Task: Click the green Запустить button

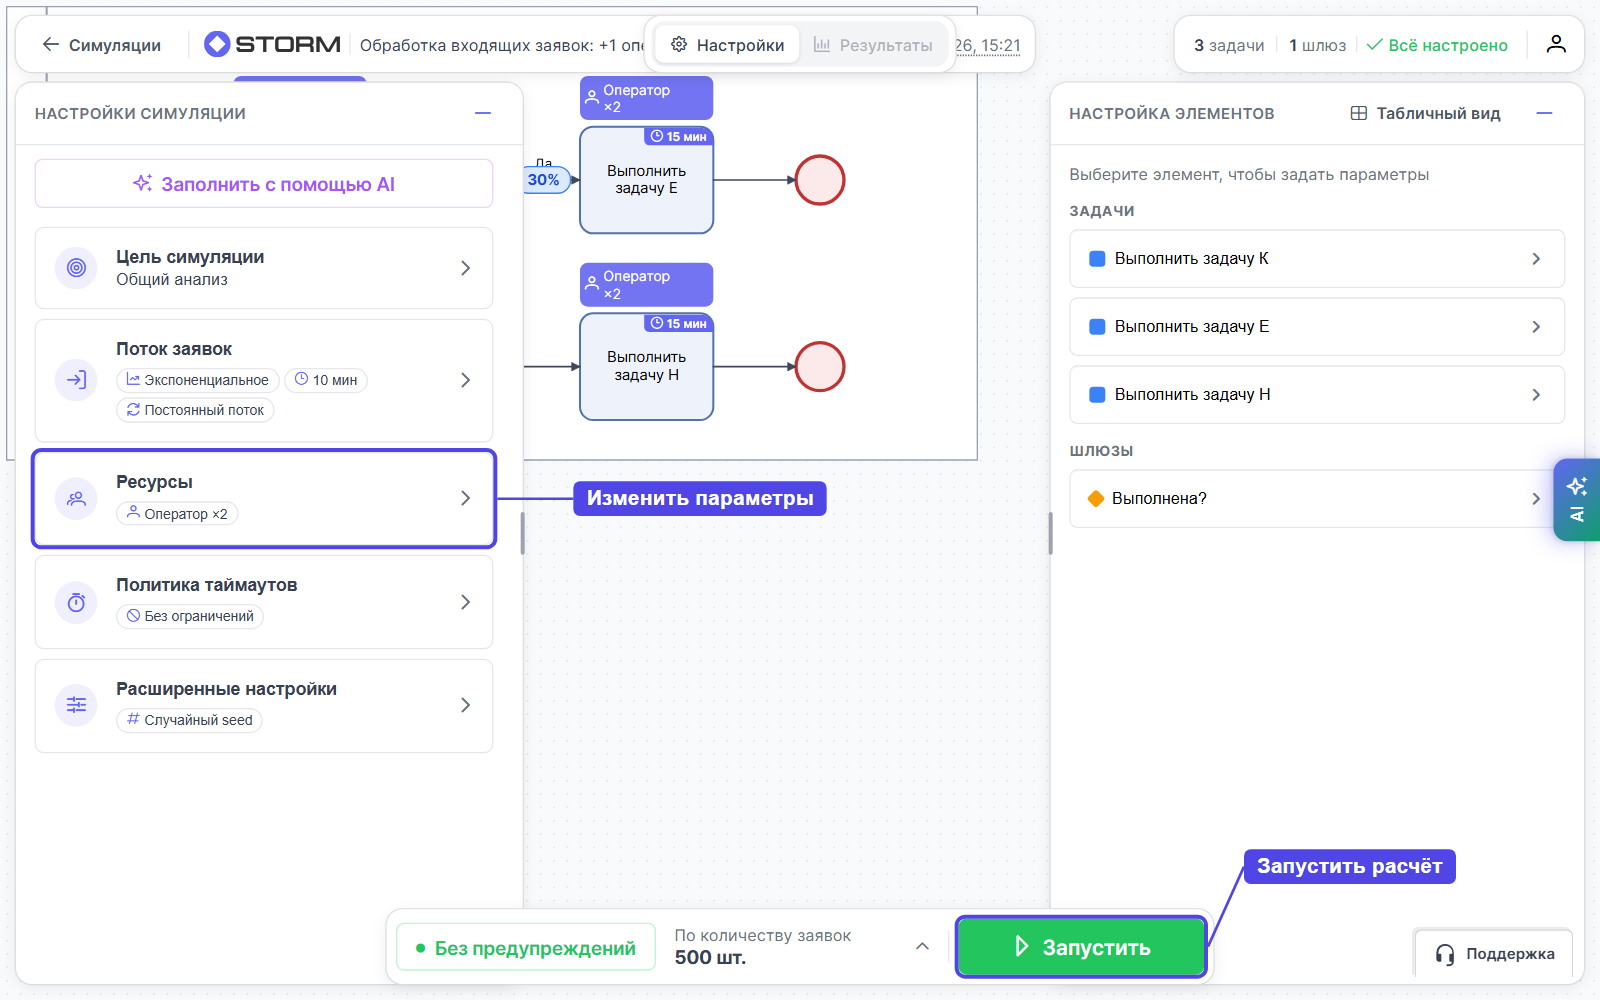Action: point(1082,946)
